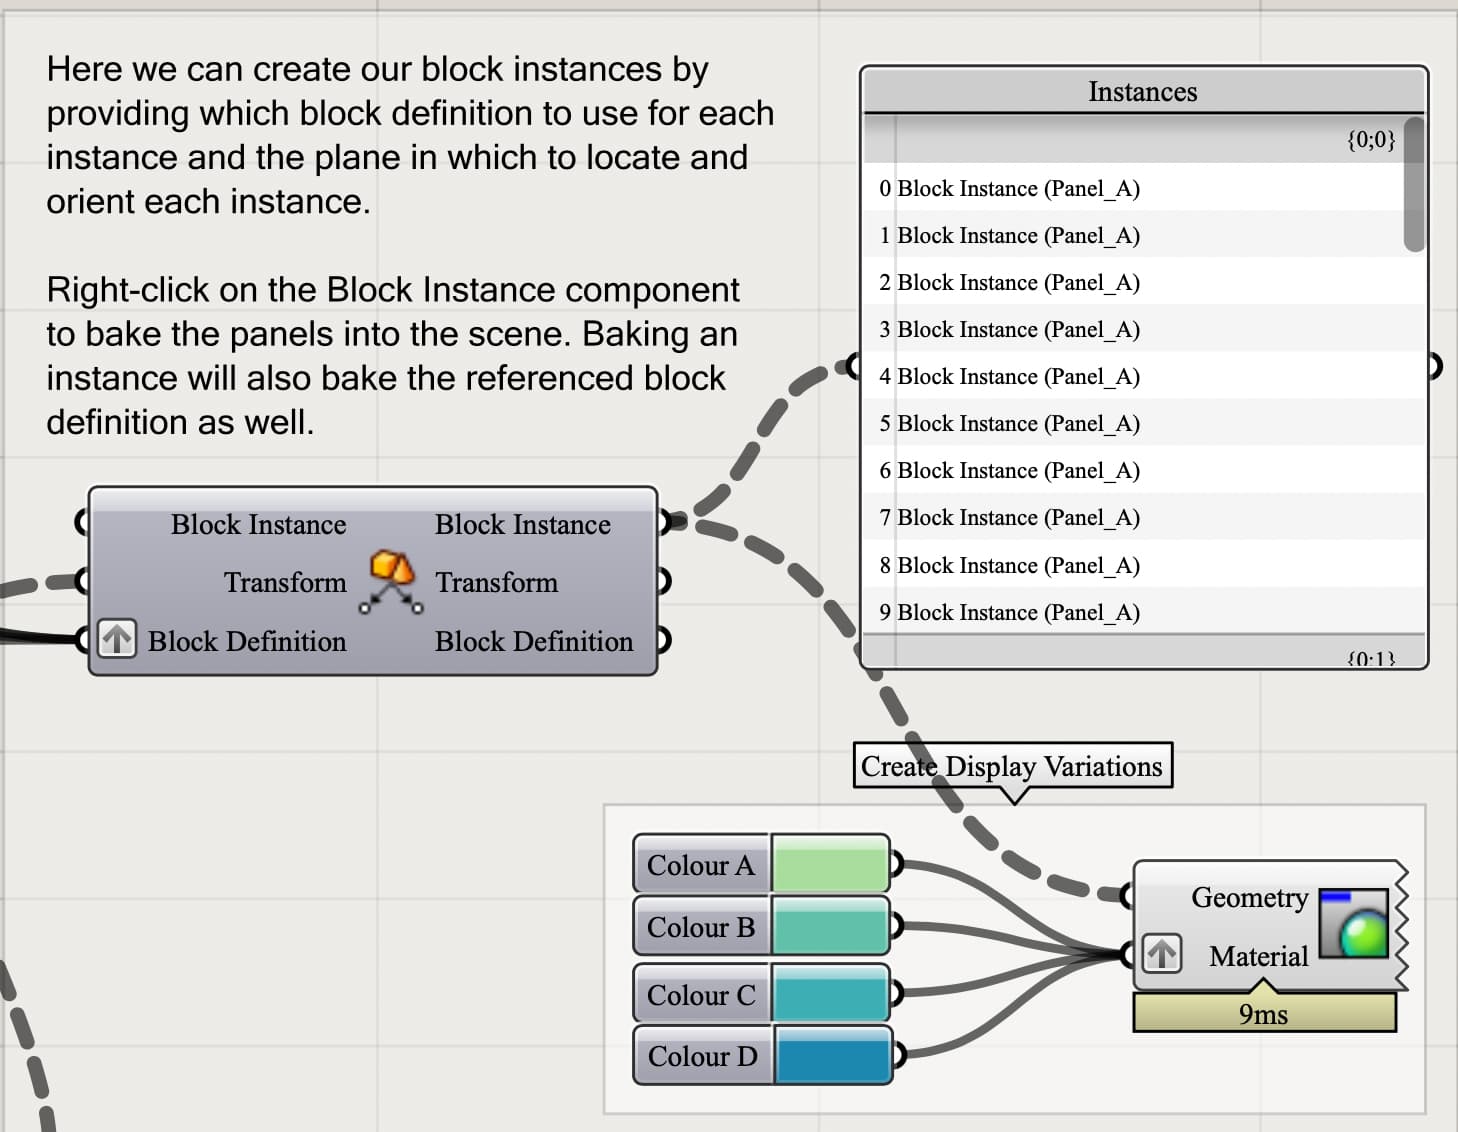Click the Create Display Variations group label
Image resolution: width=1458 pixels, height=1132 pixels.
tap(1013, 766)
